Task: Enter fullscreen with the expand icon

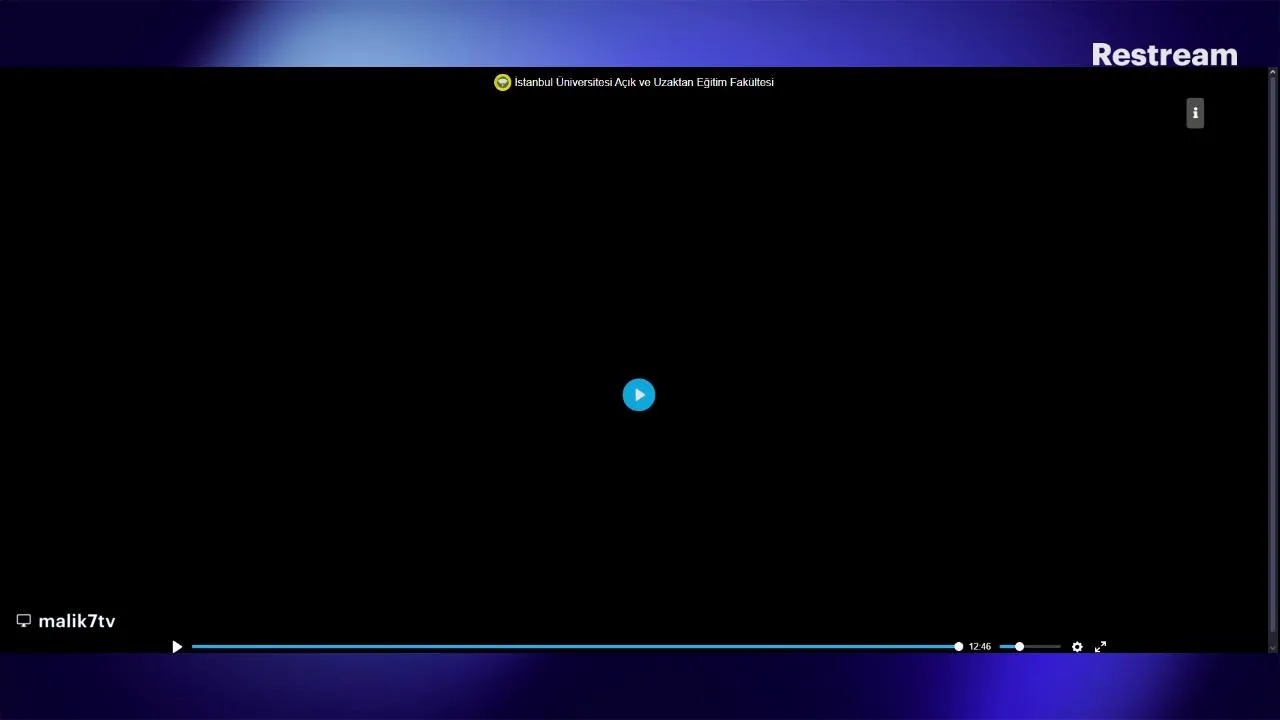Action: tap(1100, 647)
